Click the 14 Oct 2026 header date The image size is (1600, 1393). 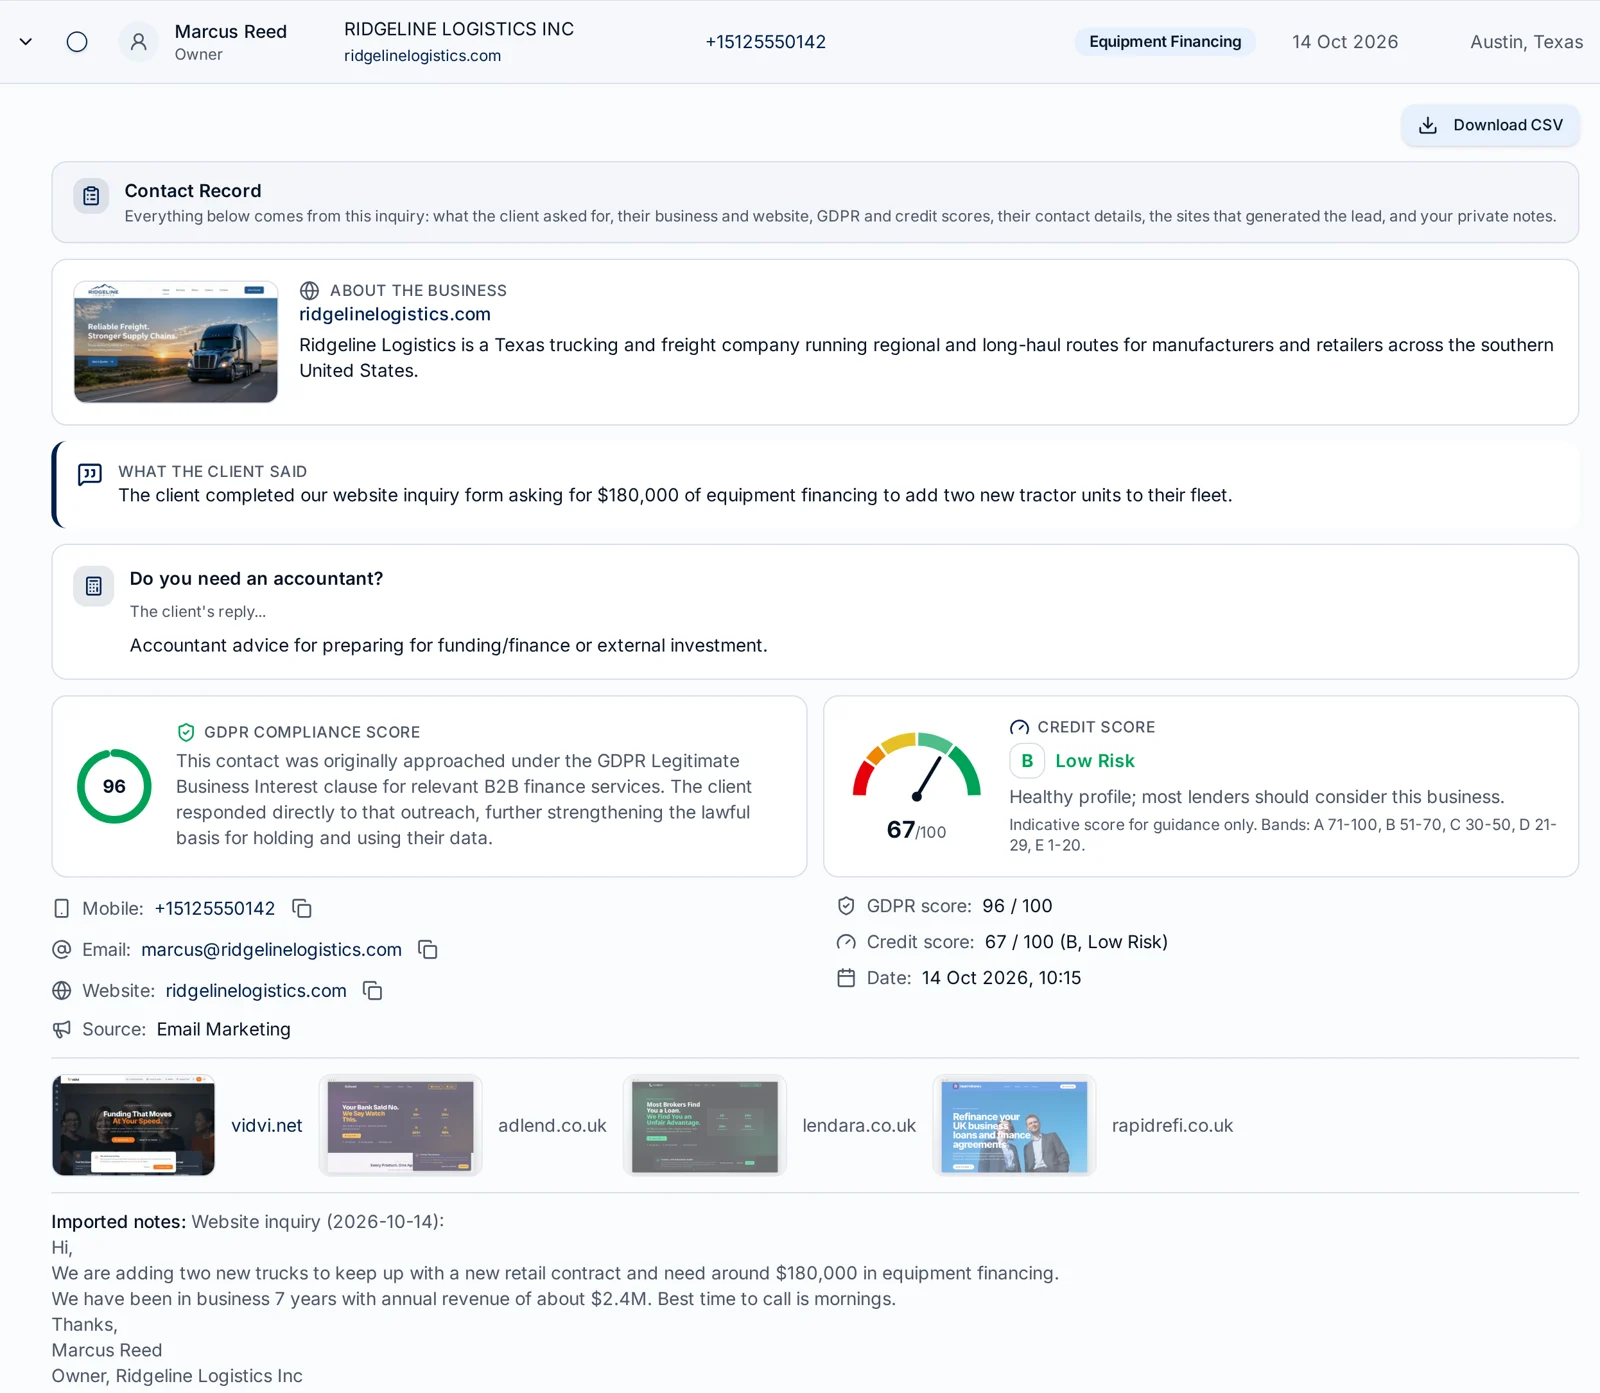[1345, 42]
